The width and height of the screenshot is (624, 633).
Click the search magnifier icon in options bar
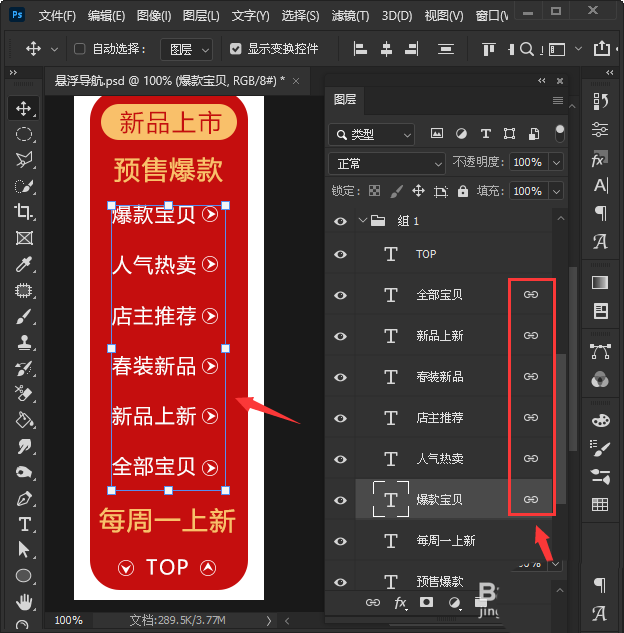pos(526,49)
